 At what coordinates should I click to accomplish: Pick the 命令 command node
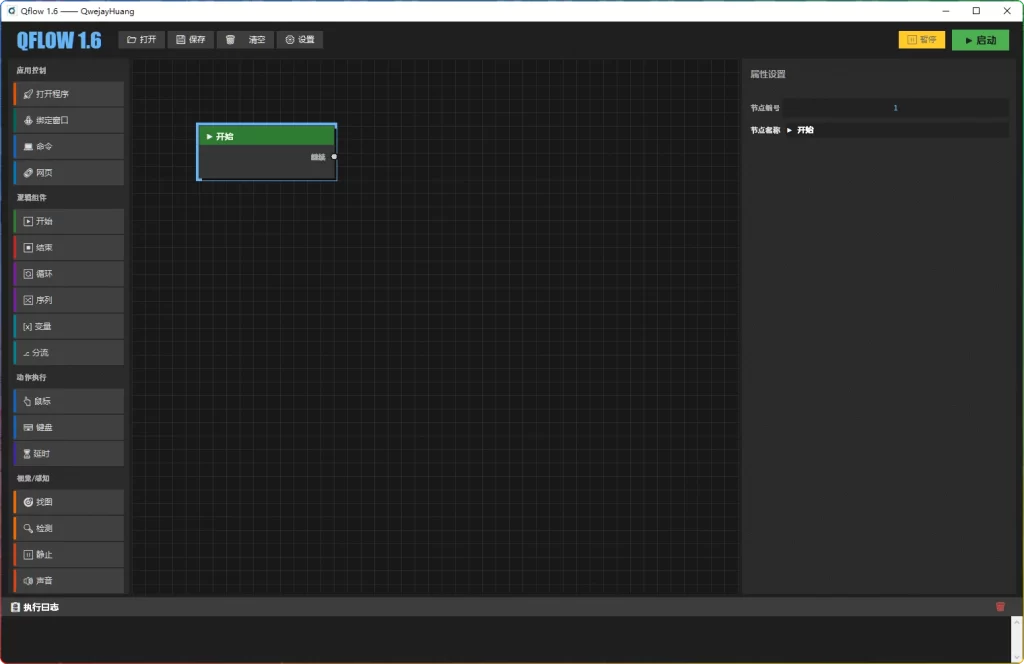click(x=69, y=146)
